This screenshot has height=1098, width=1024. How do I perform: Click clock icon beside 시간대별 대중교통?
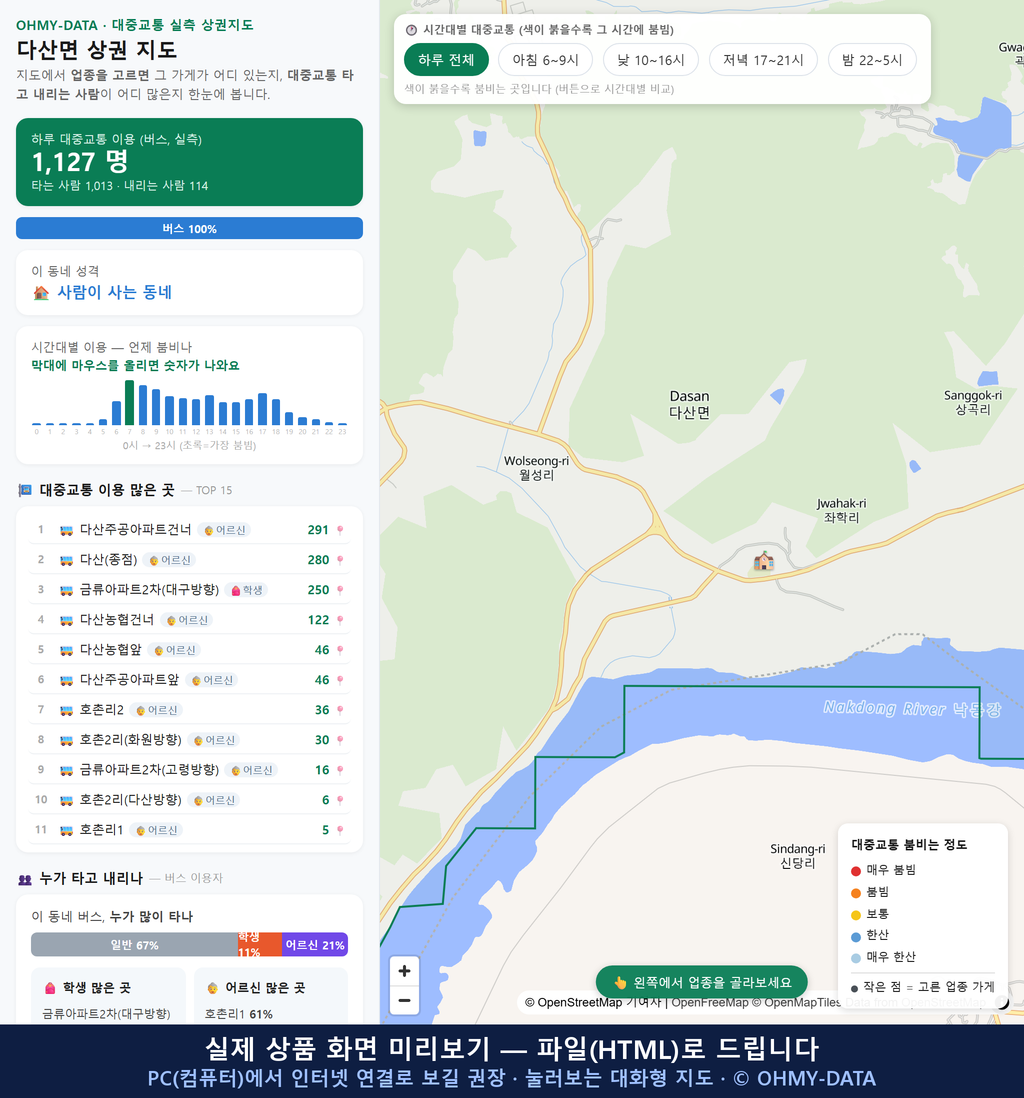(x=412, y=30)
